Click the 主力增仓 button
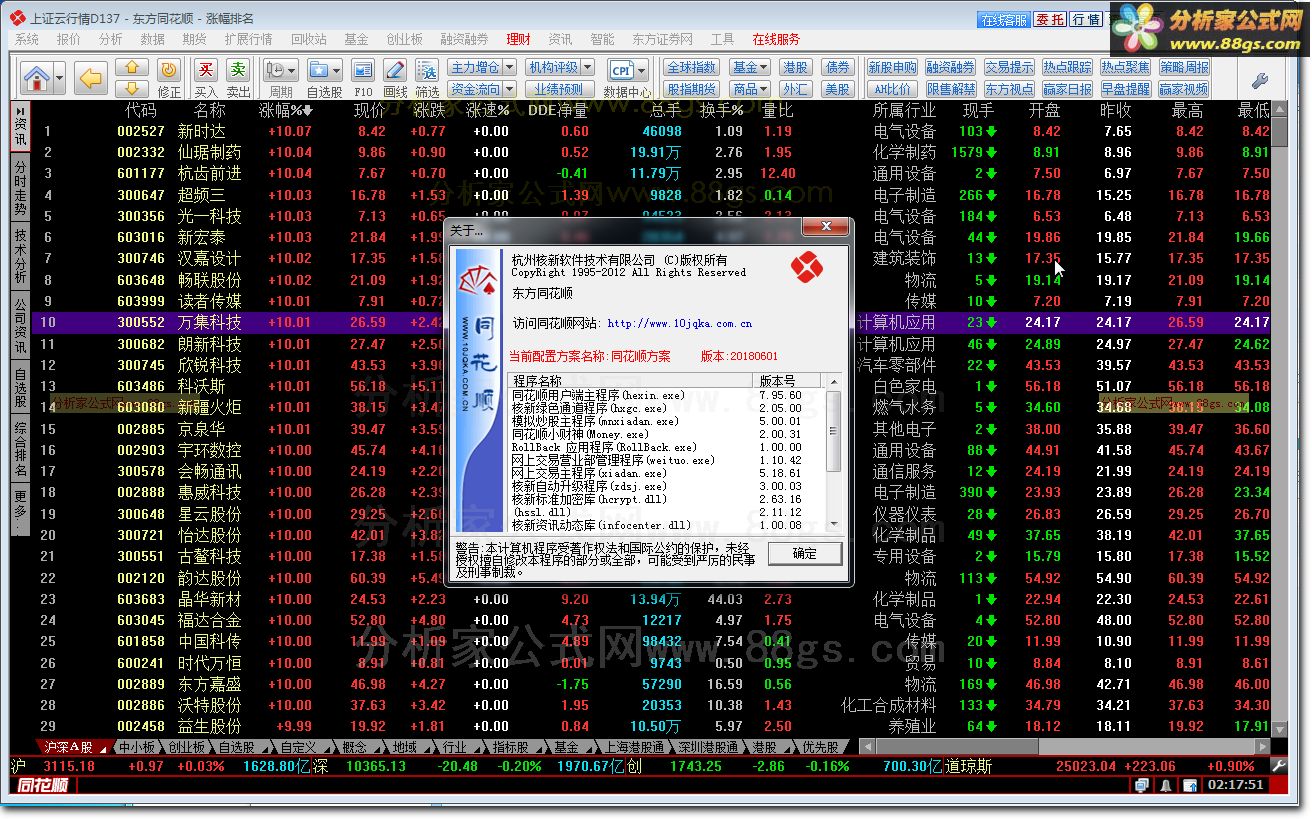1312x819 pixels. [474, 67]
